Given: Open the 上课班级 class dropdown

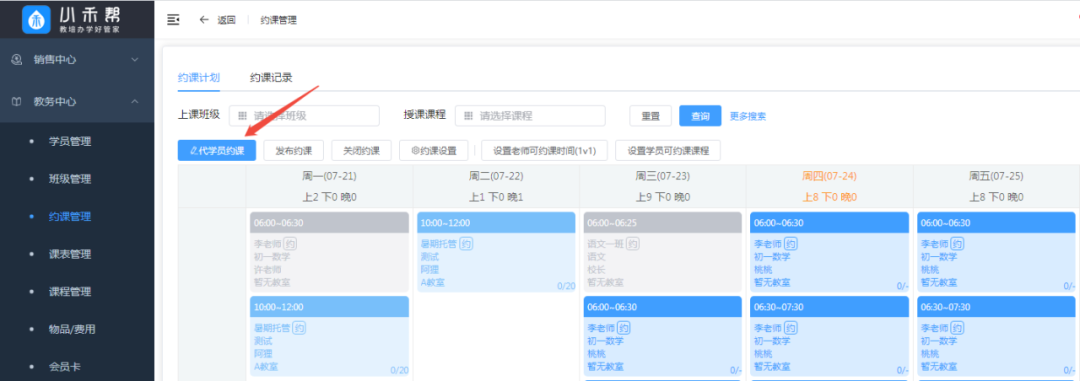Looking at the screenshot, I should (x=304, y=116).
